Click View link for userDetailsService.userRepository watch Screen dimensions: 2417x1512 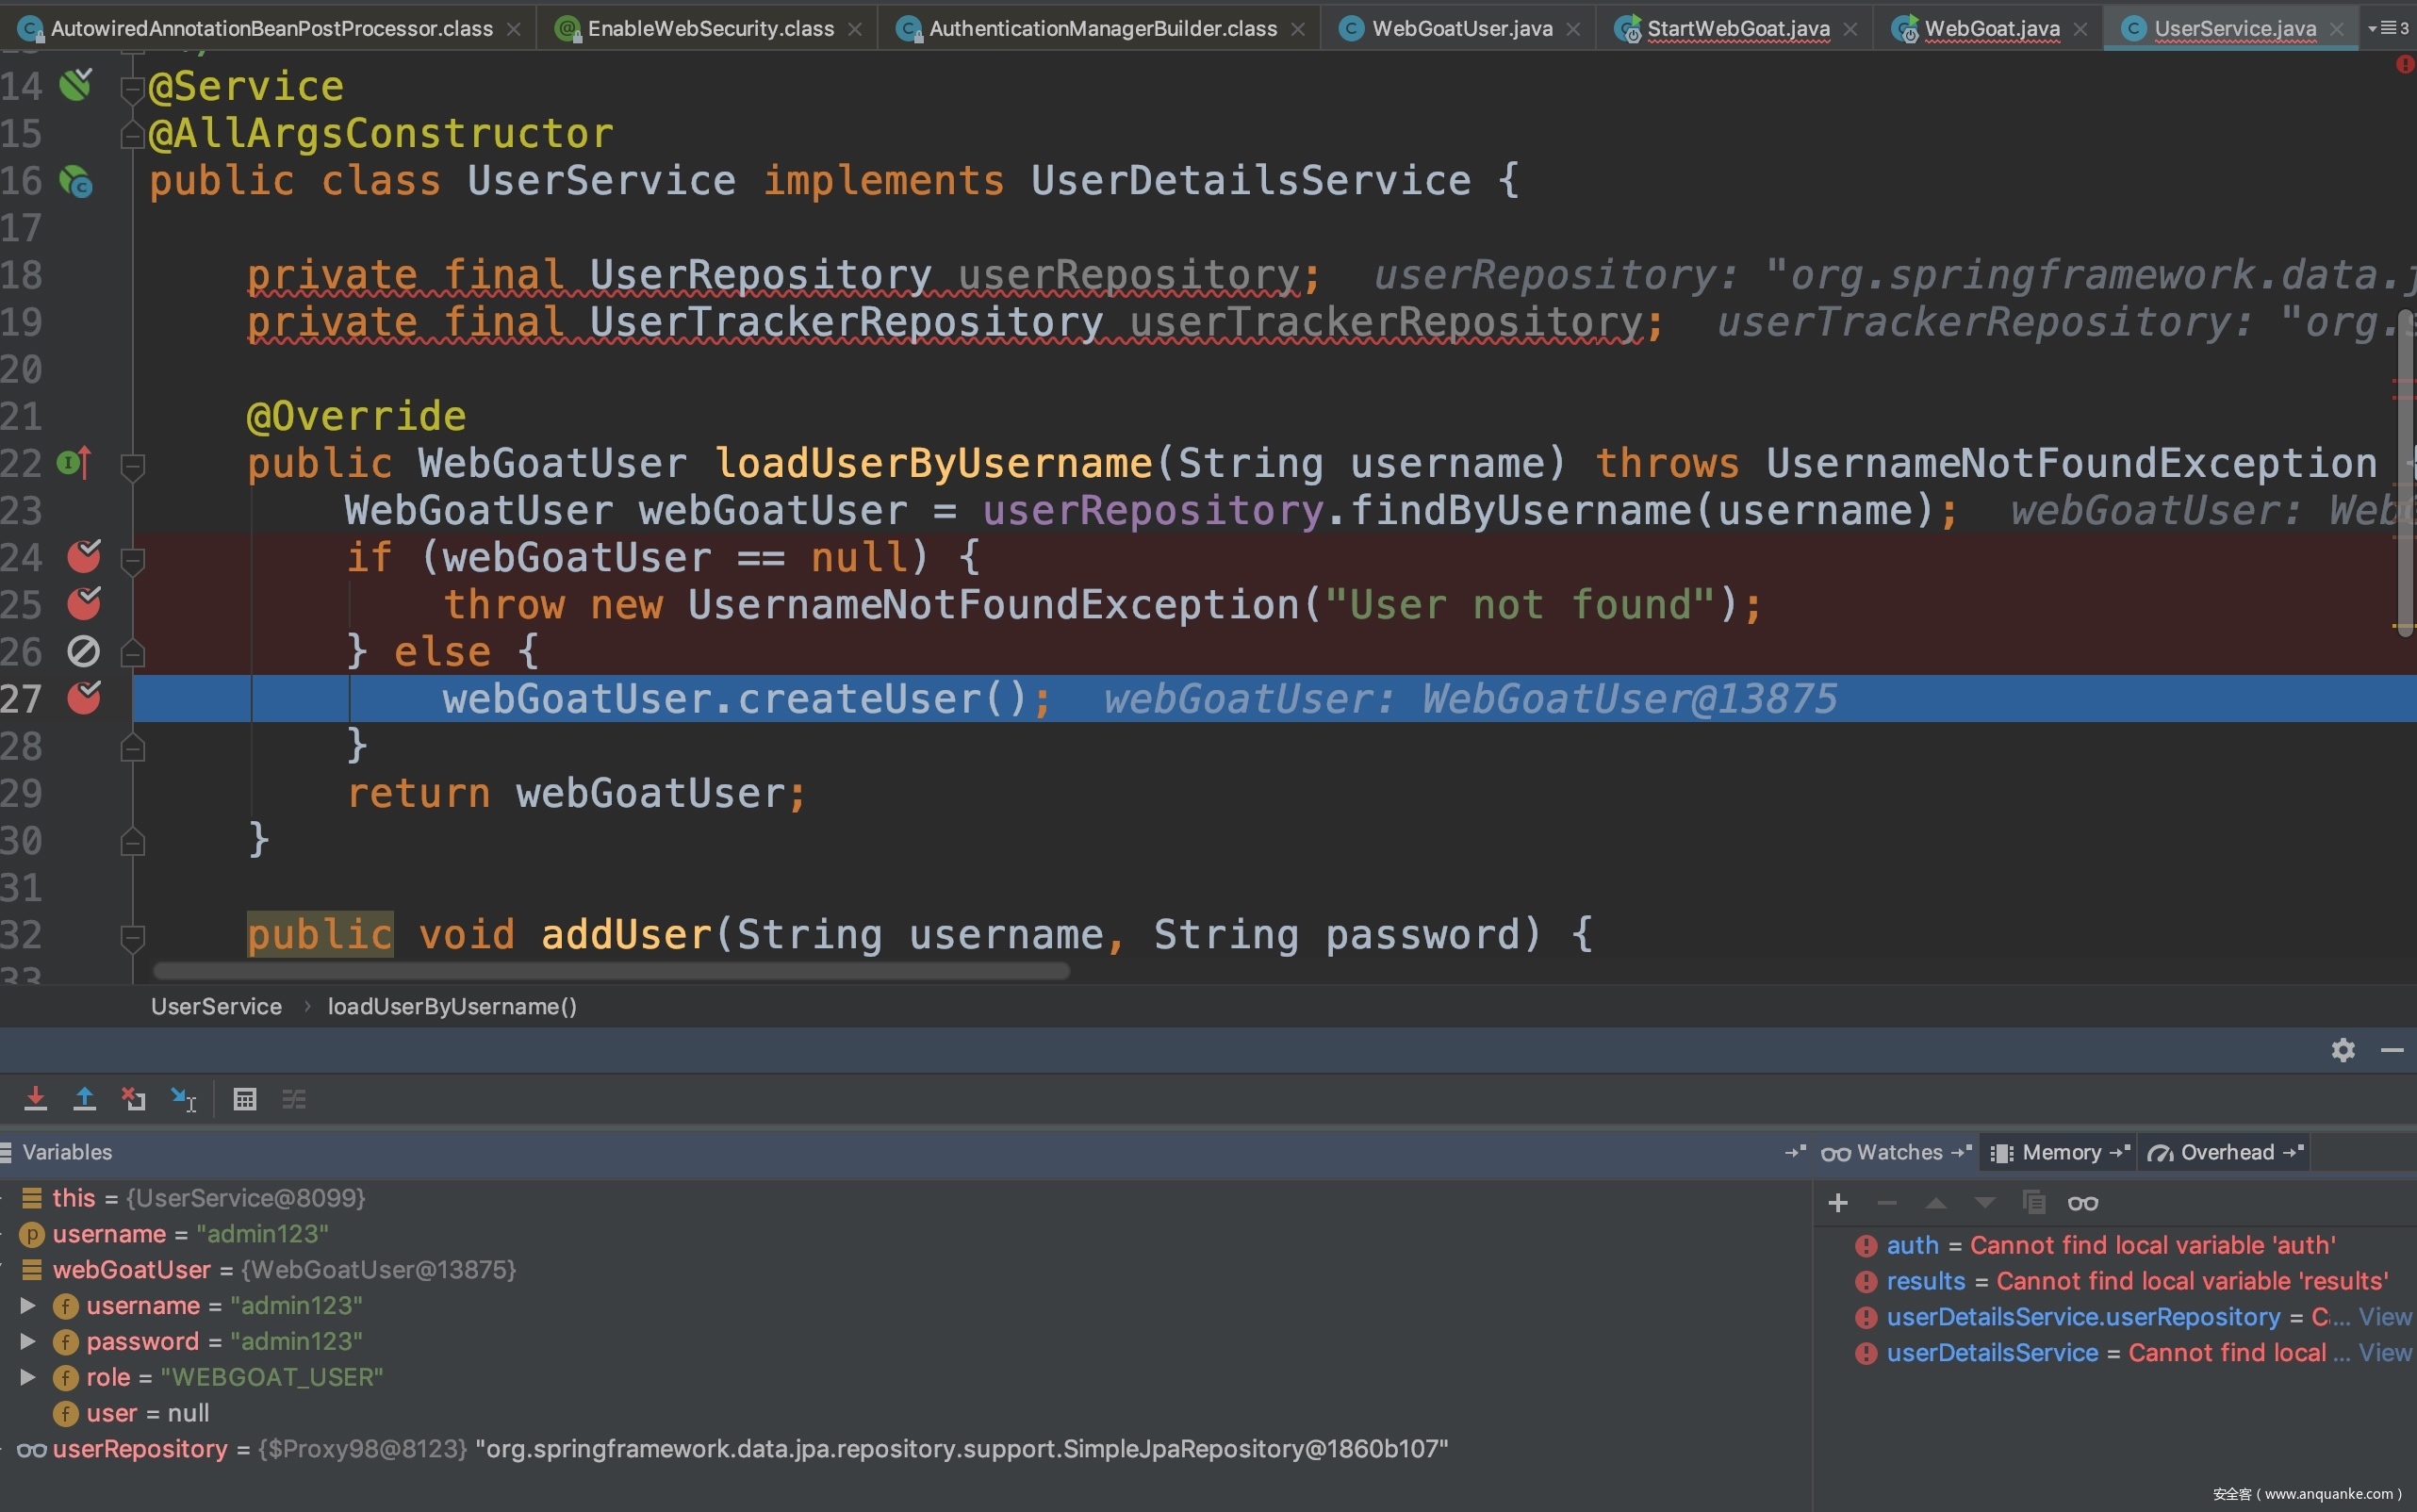(x=2384, y=1317)
